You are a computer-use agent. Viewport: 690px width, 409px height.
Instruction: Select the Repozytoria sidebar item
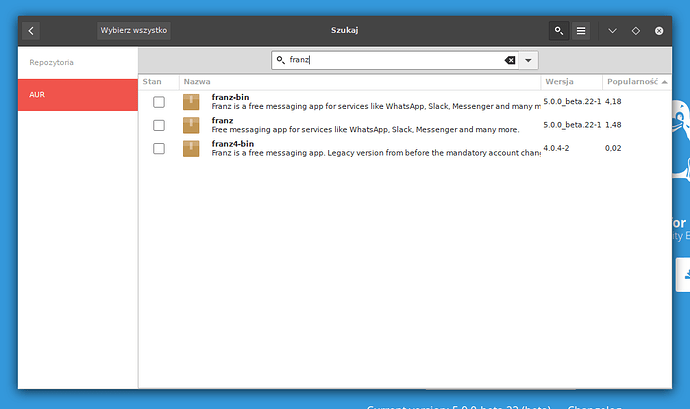coord(77,63)
